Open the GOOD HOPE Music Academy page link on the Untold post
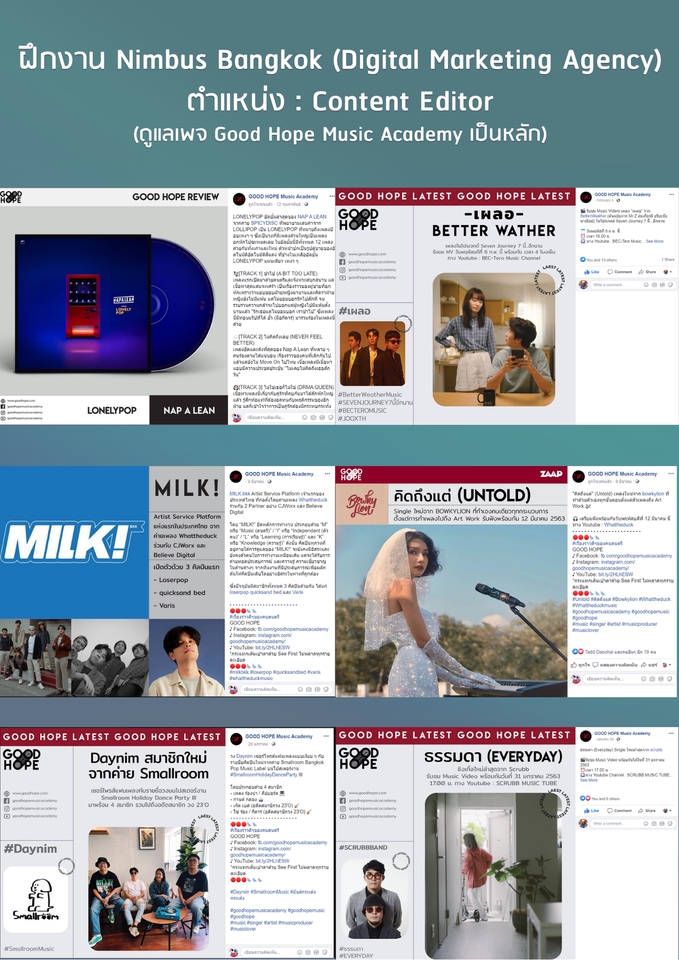This screenshot has width=679, height=960. click(623, 474)
